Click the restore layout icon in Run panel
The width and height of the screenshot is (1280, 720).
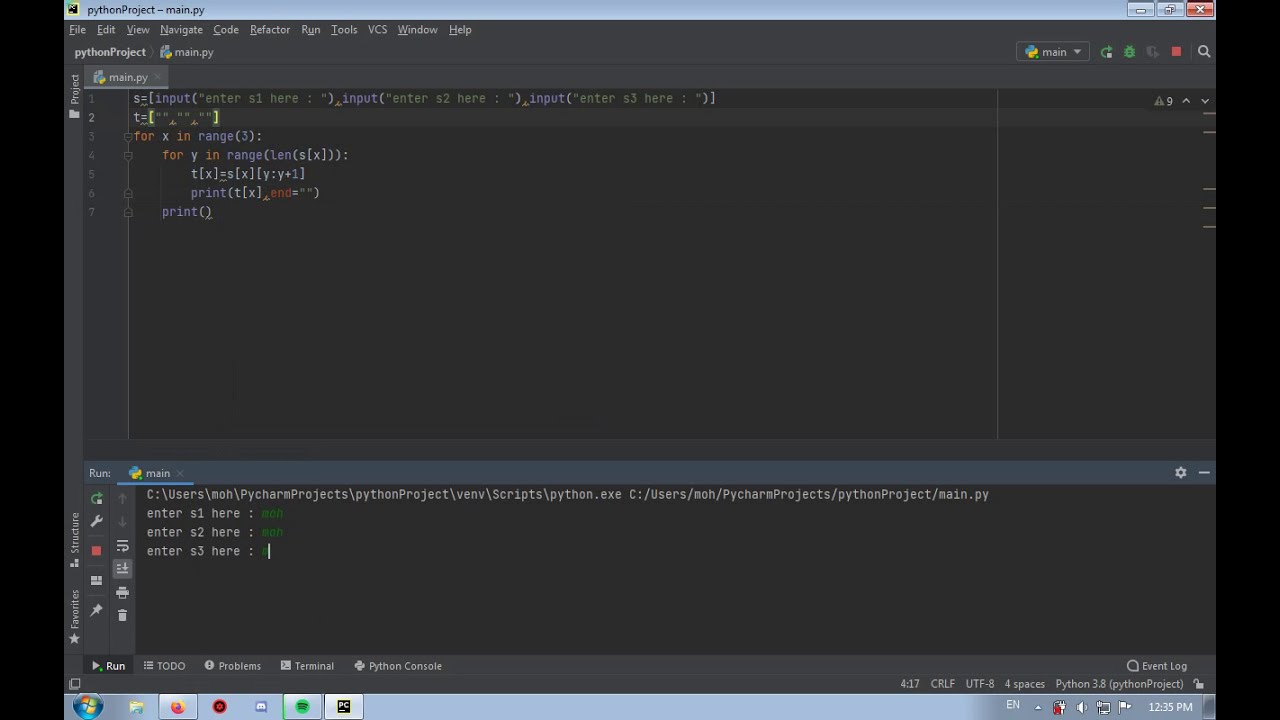point(96,580)
